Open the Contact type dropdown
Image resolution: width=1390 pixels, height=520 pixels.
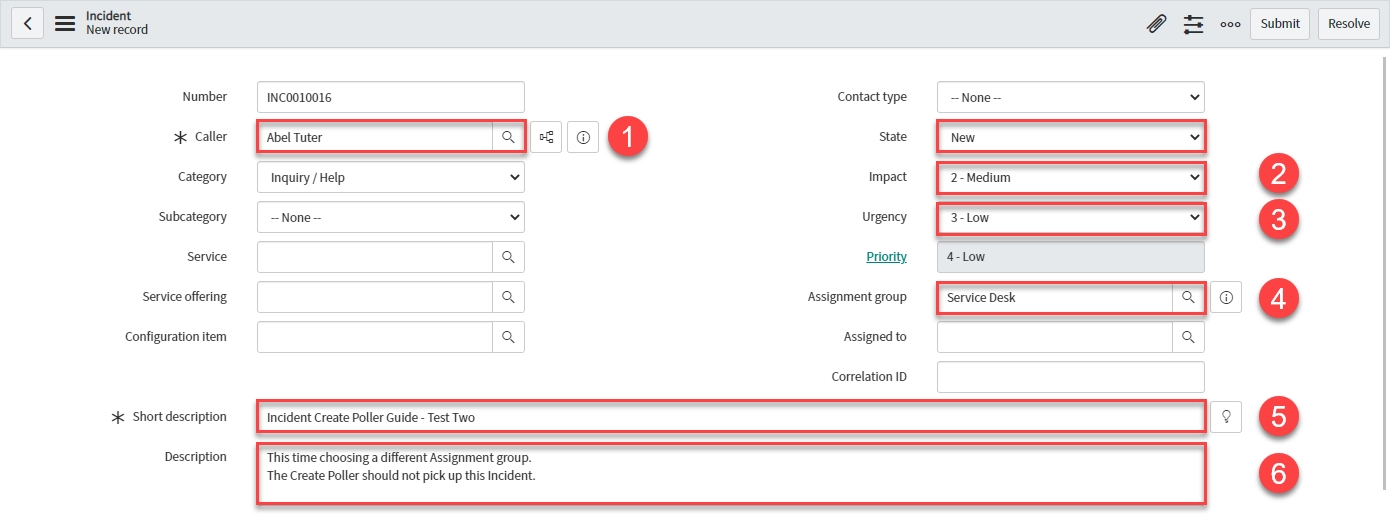click(1070, 97)
